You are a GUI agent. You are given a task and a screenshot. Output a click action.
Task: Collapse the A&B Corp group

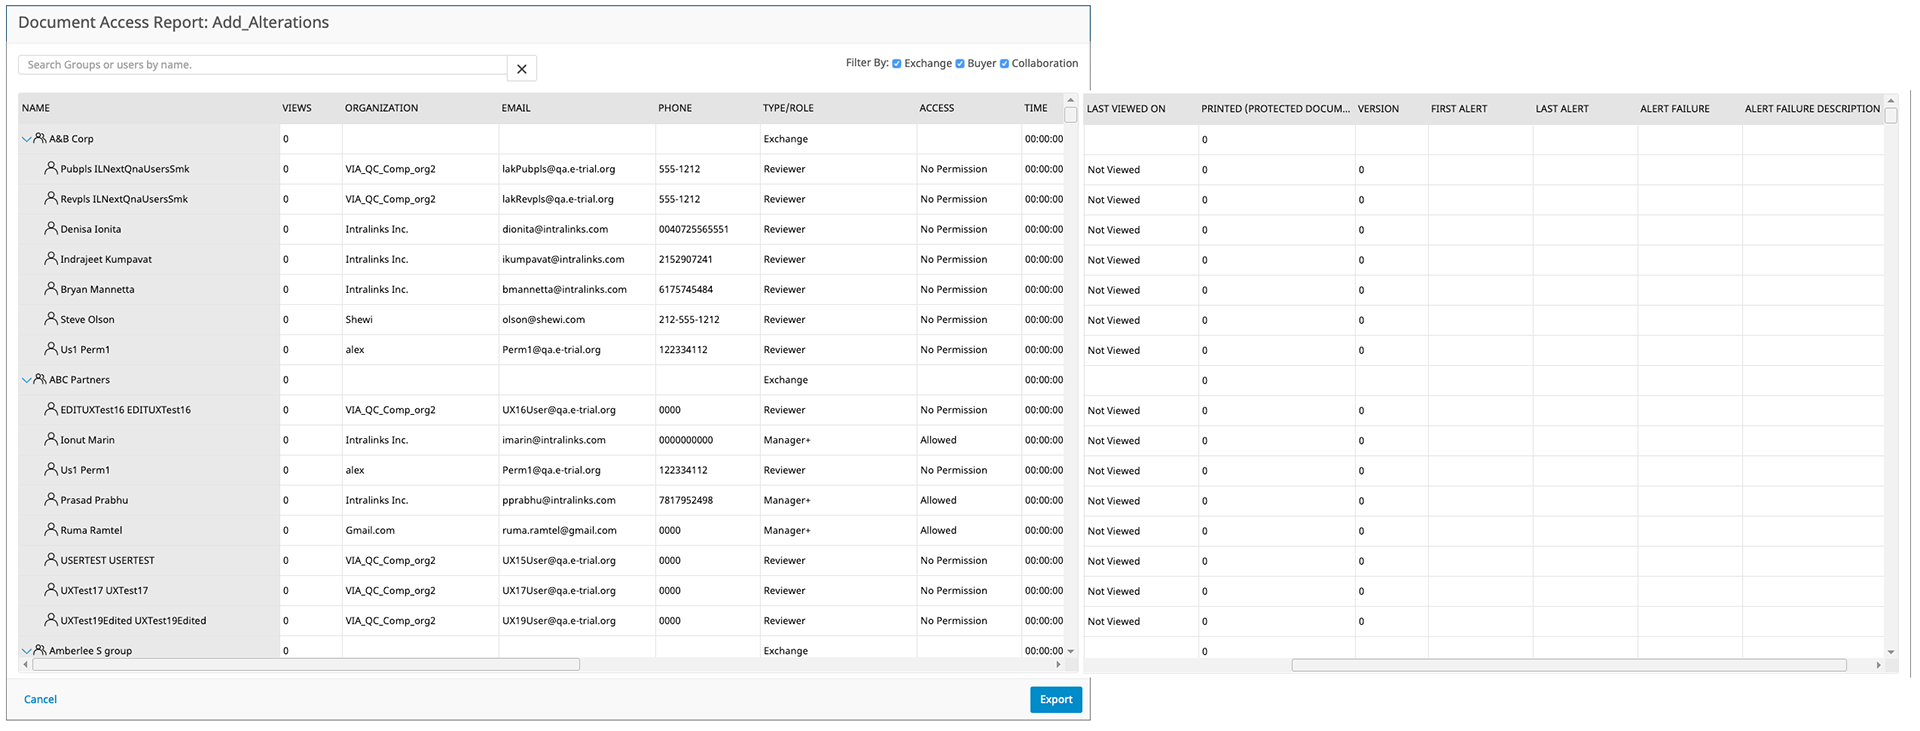coord(27,140)
